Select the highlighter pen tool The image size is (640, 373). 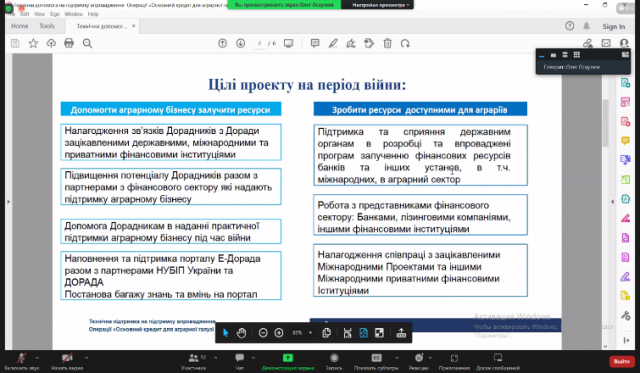tap(333, 43)
